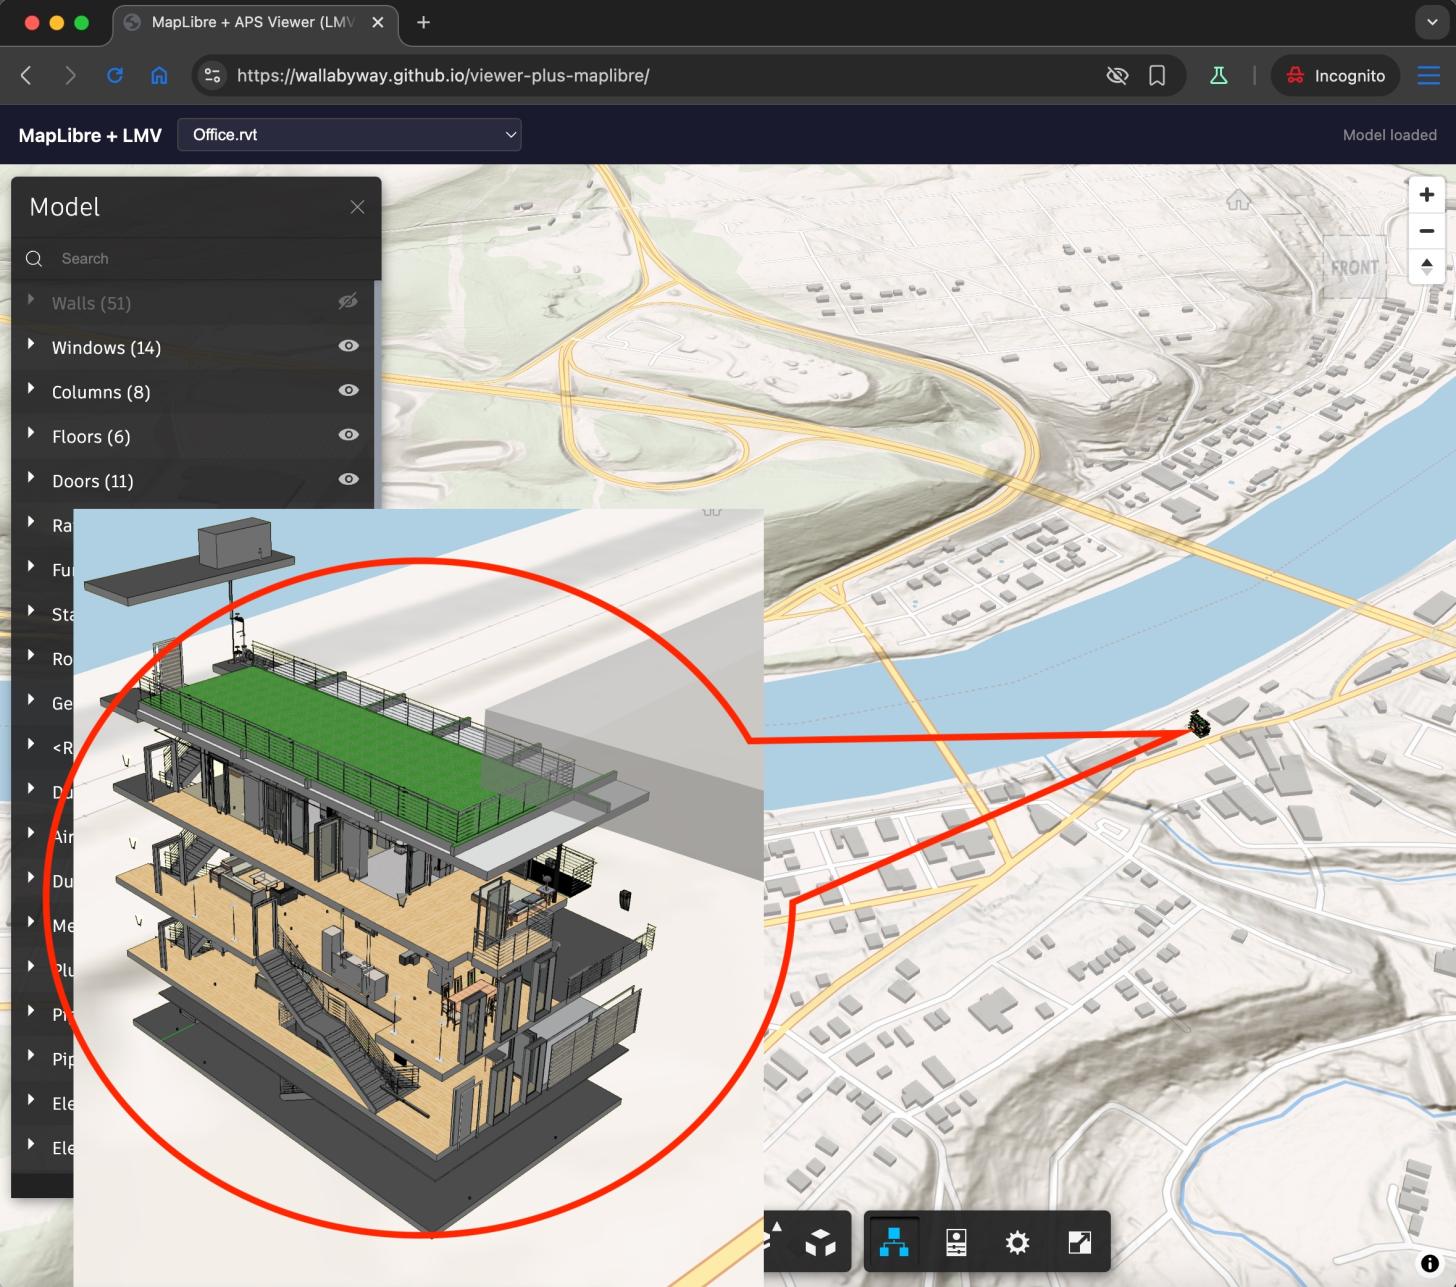The image size is (1456, 1287).
Task: Show the hidden Walls category
Action: (347, 302)
